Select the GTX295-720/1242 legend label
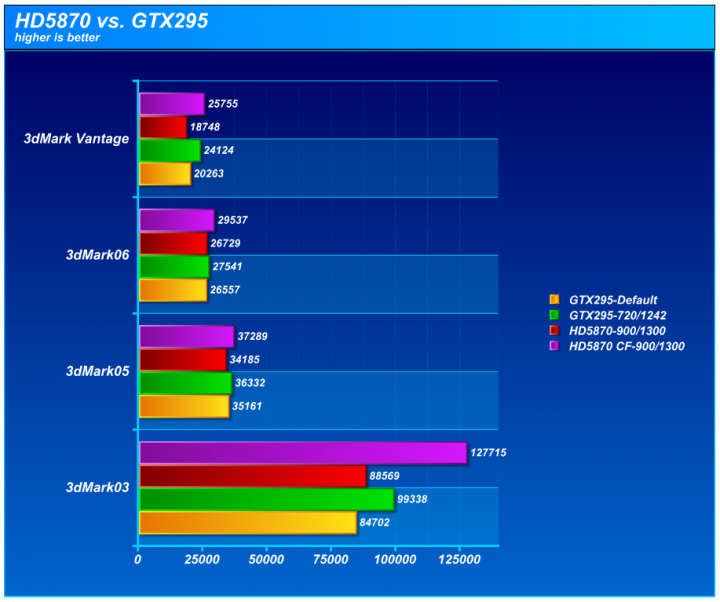This screenshot has width=720, height=602. [618, 315]
